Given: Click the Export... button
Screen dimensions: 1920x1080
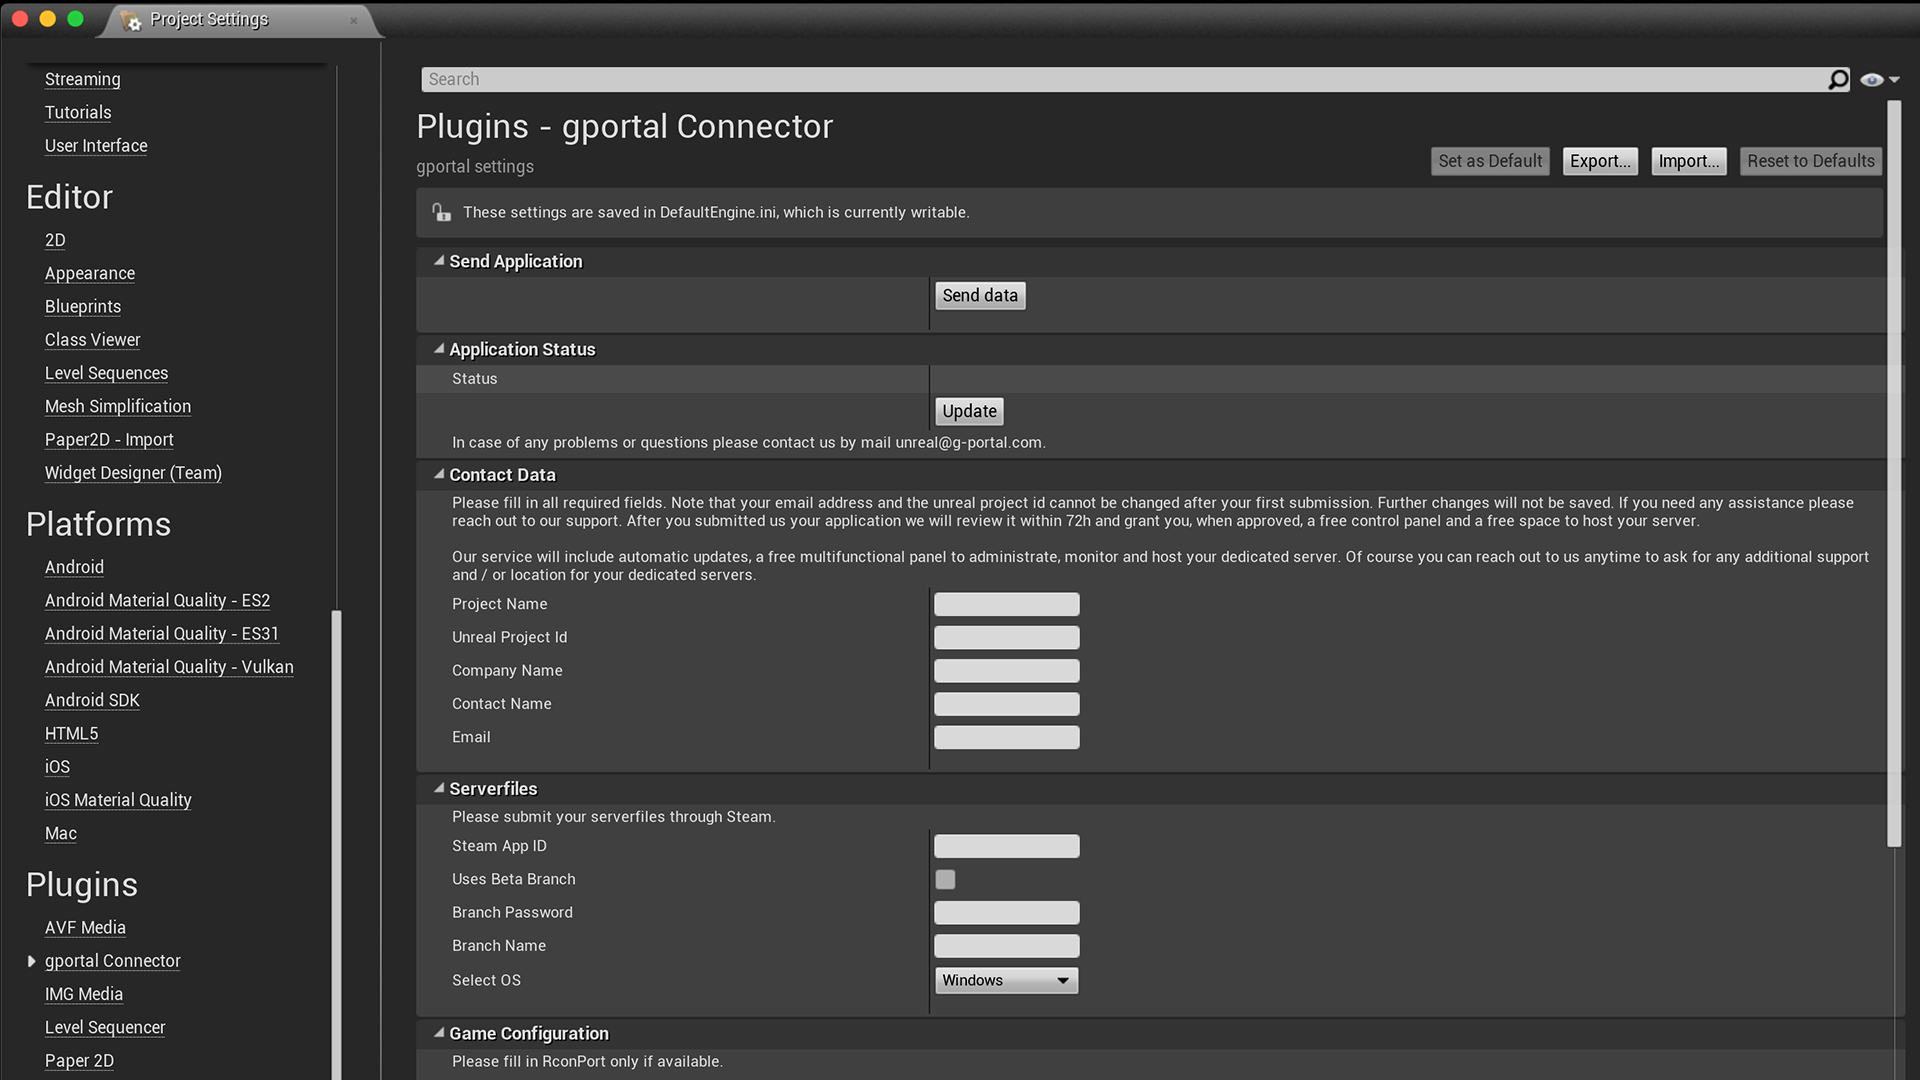Looking at the screenshot, I should click(1600, 161).
